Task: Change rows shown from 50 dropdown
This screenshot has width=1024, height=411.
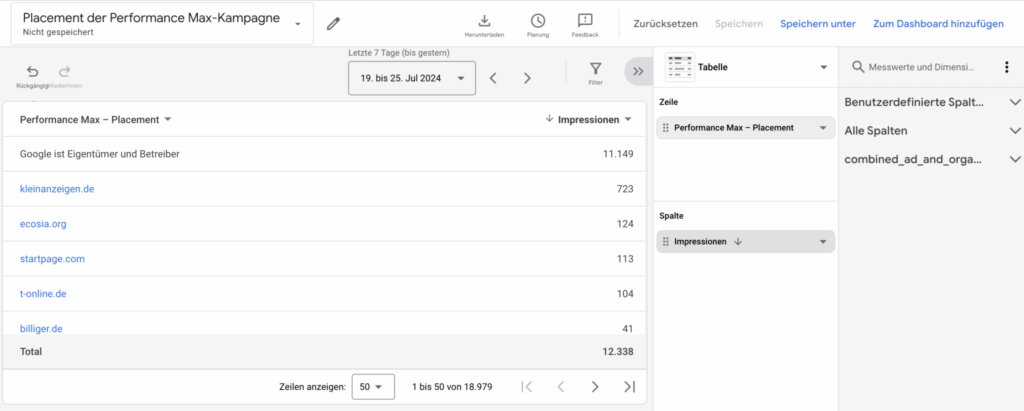Action: pos(373,387)
